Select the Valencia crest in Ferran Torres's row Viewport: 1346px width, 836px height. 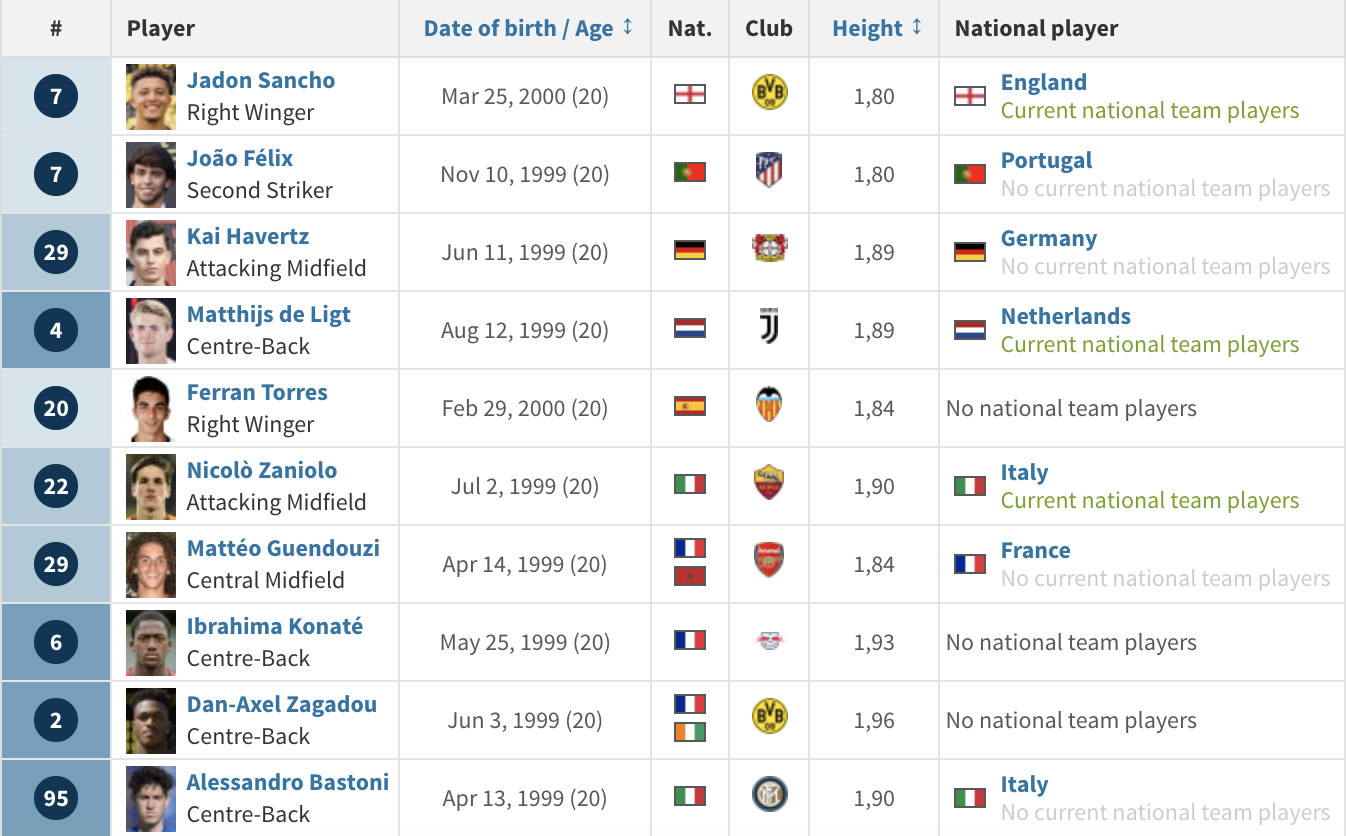coord(769,406)
